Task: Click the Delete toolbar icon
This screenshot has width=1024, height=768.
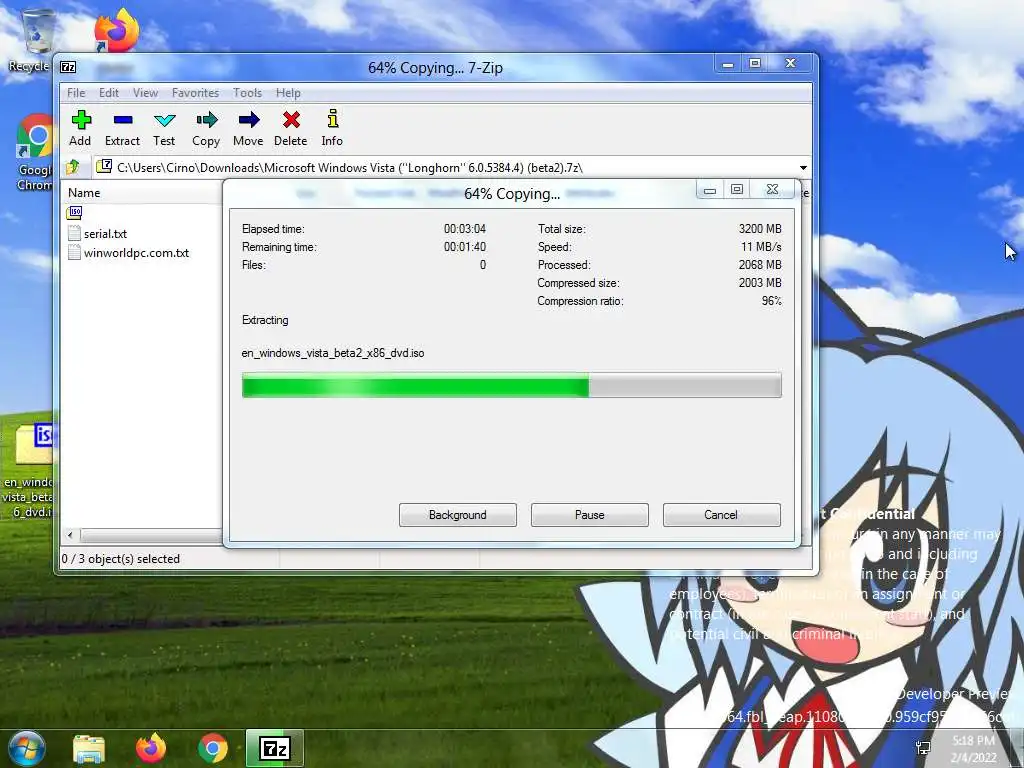Action: click(x=291, y=120)
